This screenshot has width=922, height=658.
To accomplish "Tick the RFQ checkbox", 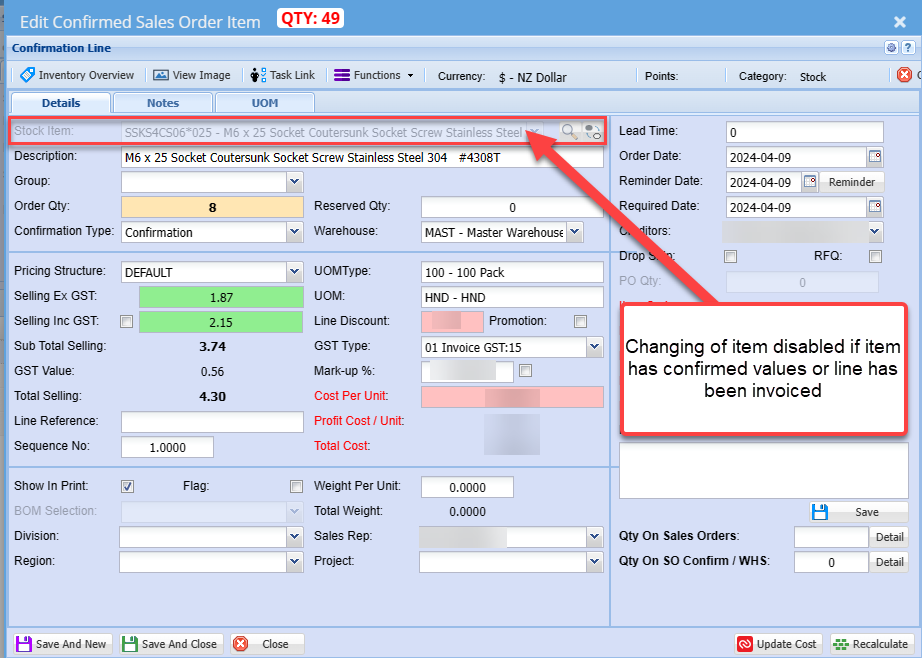I will [875, 257].
